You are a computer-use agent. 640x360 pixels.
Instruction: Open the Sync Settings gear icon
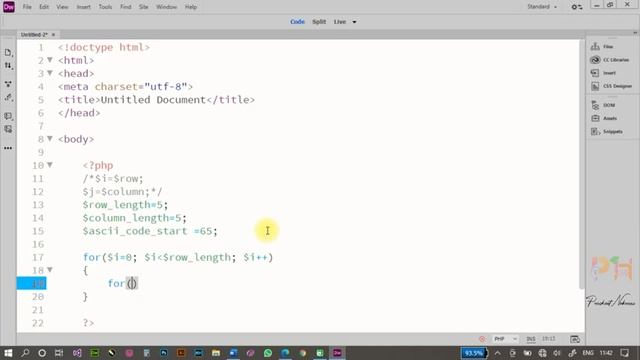576,7
